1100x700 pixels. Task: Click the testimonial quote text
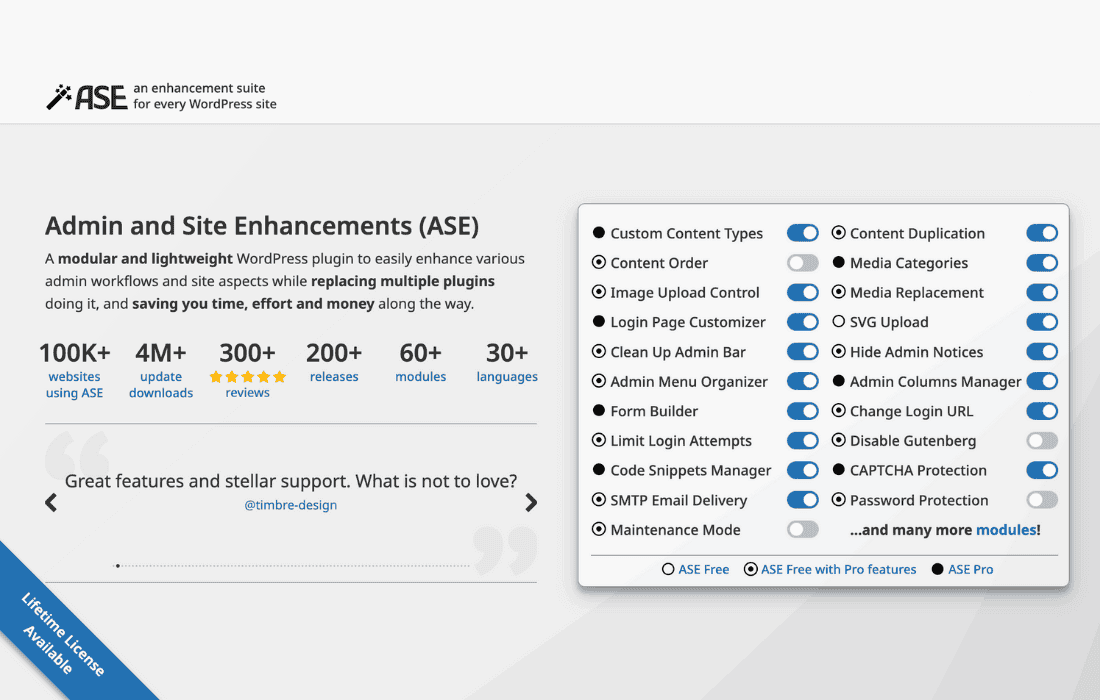[x=290, y=481]
